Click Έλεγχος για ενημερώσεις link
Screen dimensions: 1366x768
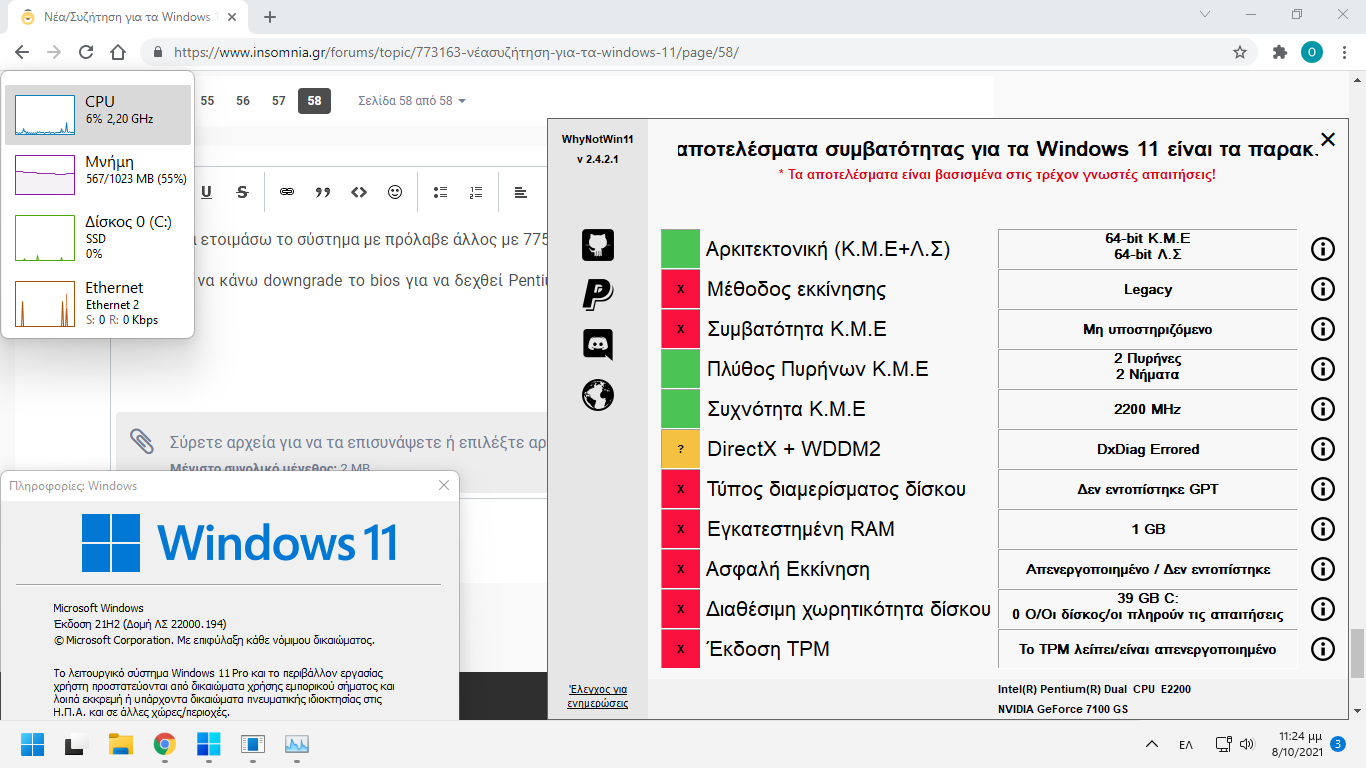pyautogui.click(x=598, y=696)
